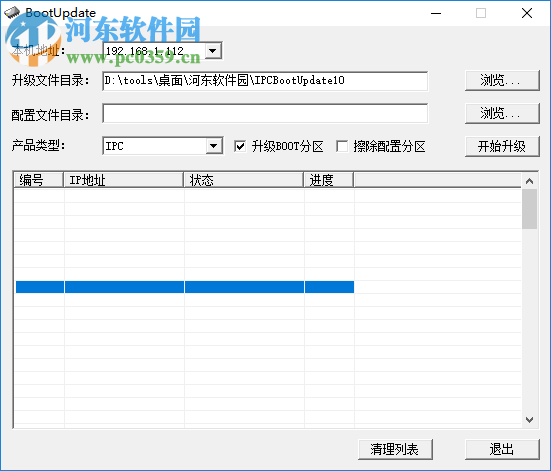
Task: Enable the 擦除配置分区 checkbox
Action: click(x=342, y=146)
